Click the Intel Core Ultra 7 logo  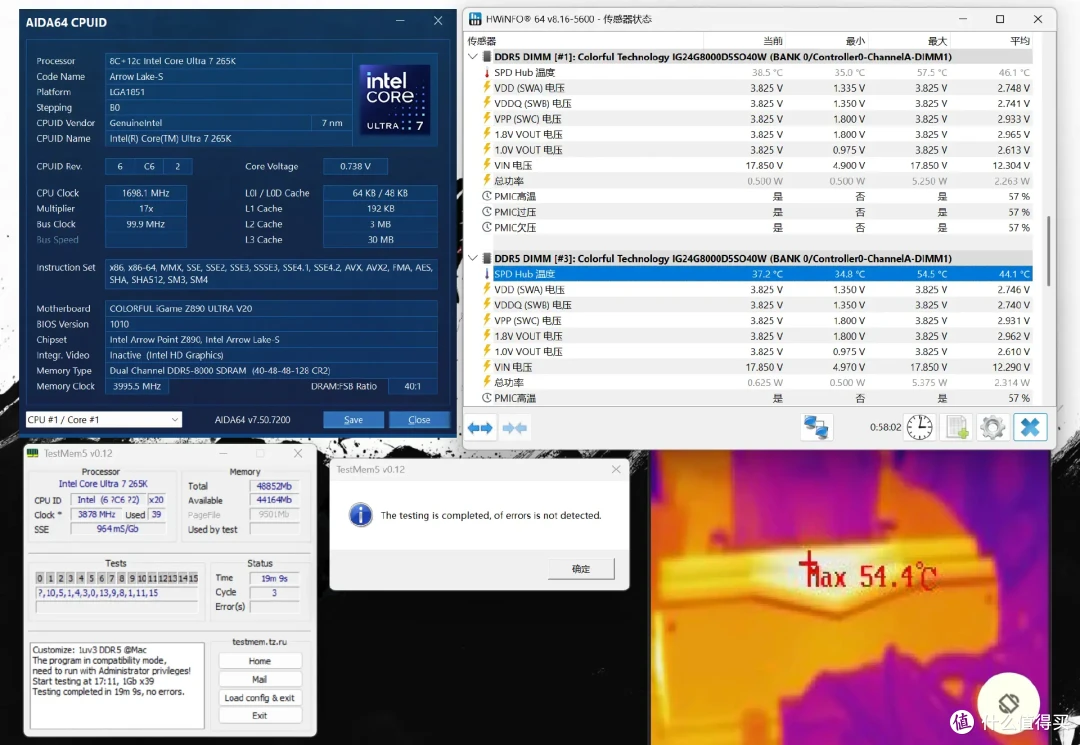pyautogui.click(x=395, y=100)
